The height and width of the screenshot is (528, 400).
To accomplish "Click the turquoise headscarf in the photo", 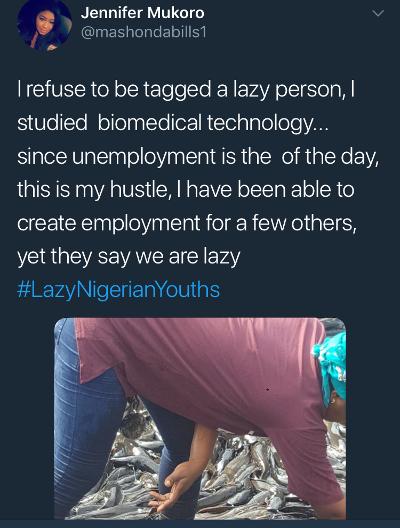I will coord(331,365).
